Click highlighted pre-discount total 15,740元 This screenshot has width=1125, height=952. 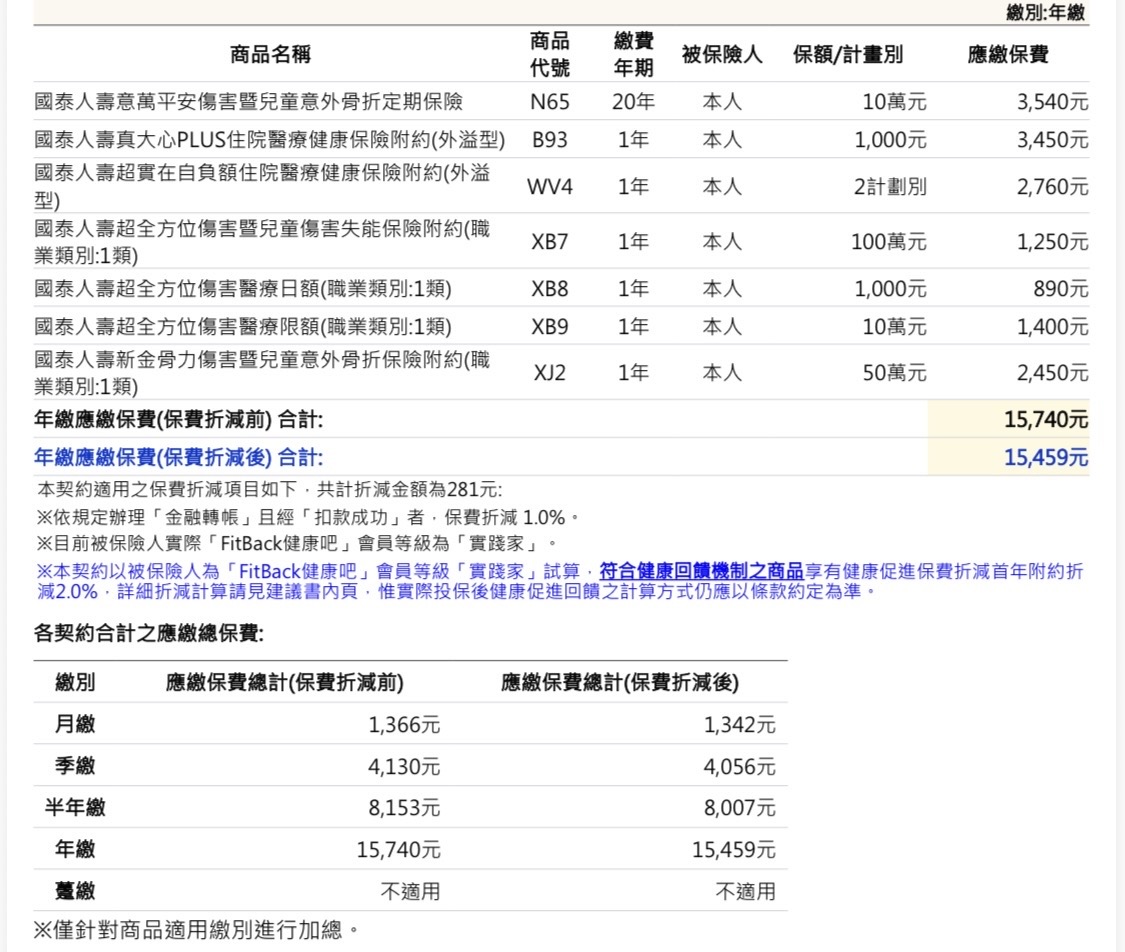[1045, 420]
